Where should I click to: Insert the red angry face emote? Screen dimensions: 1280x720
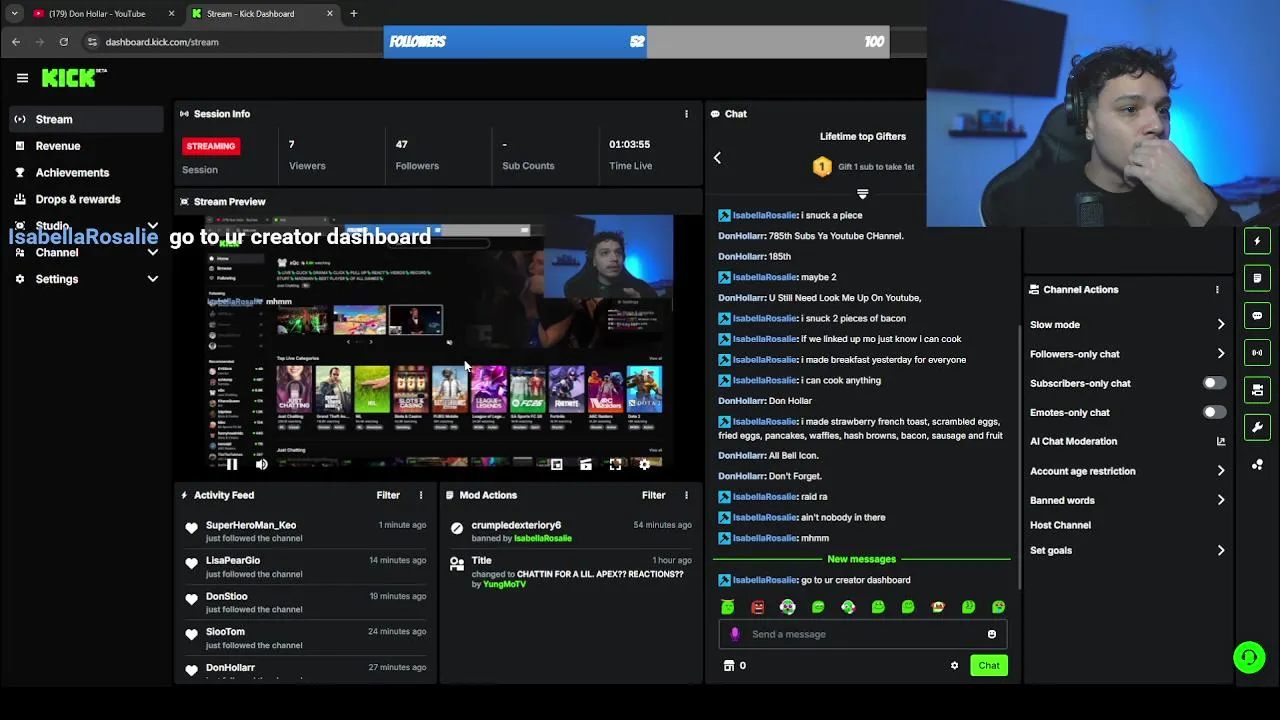click(758, 607)
